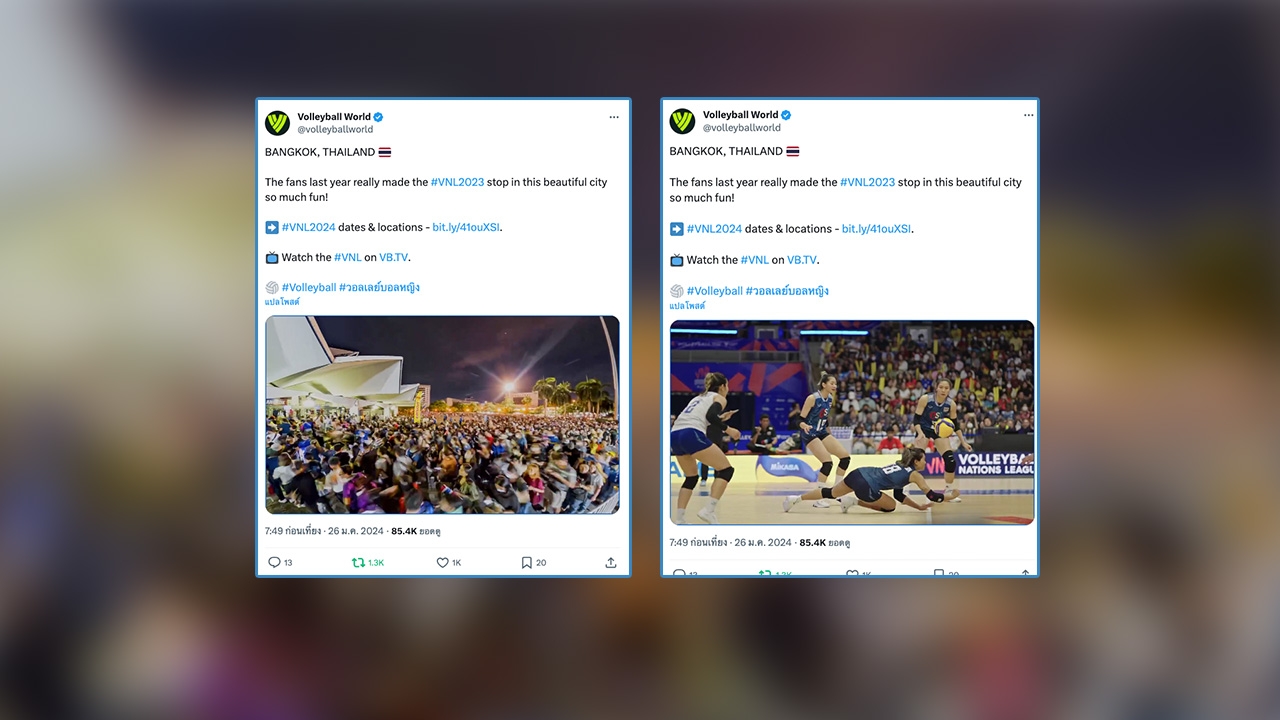Open bit.ly/41ouXSI link in right tweet

tap(876, 229)
